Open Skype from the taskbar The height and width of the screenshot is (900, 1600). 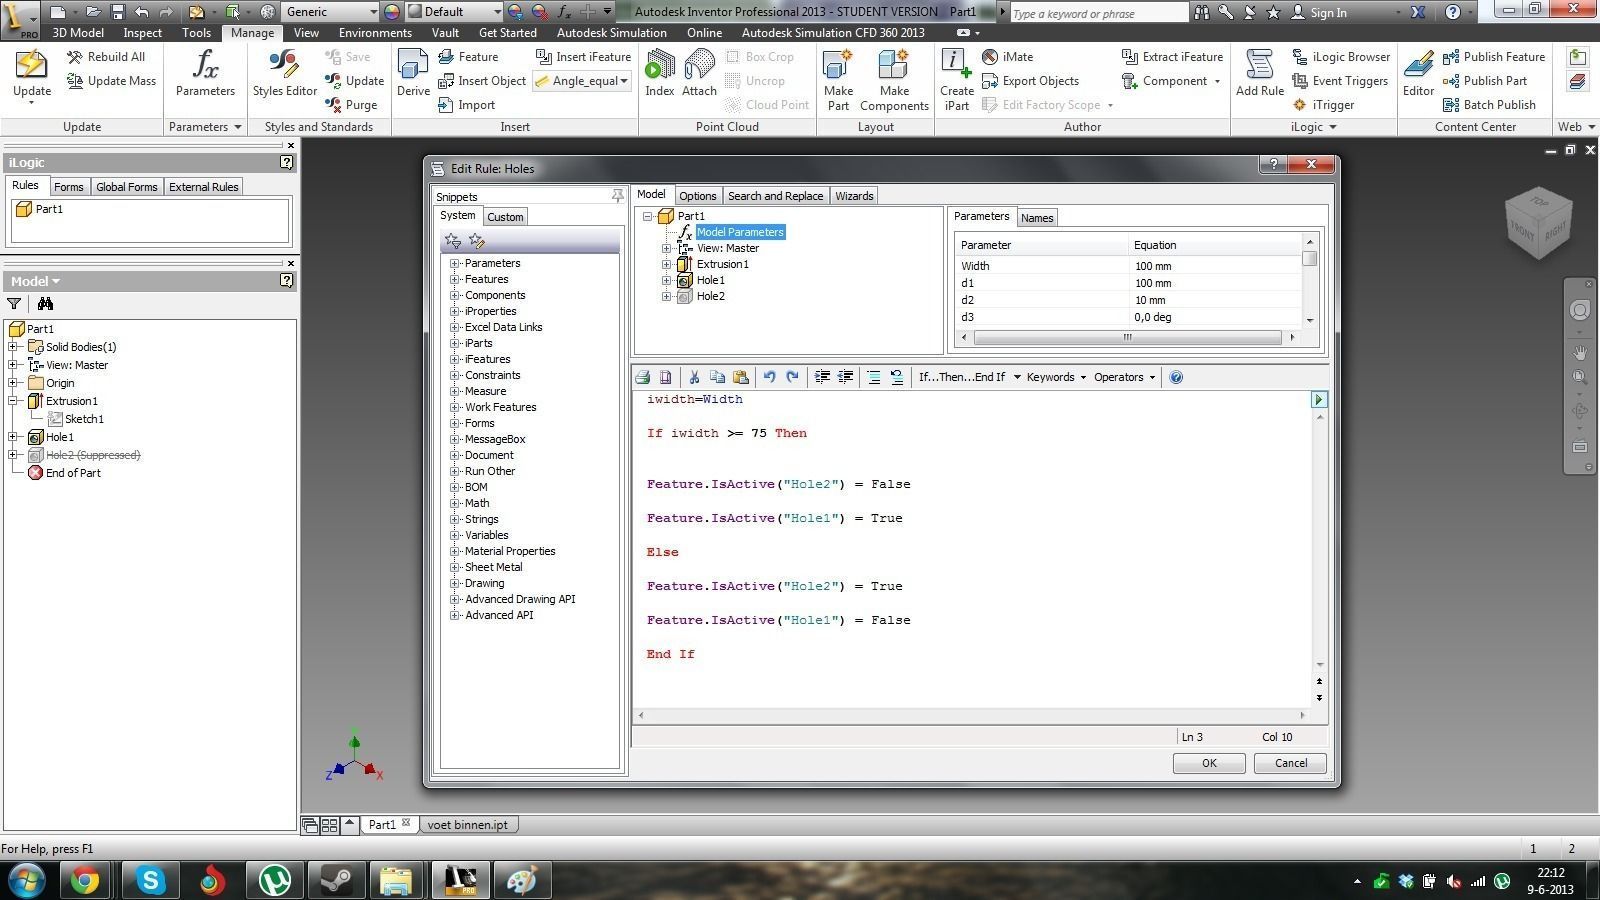click(x=150, y=880)
